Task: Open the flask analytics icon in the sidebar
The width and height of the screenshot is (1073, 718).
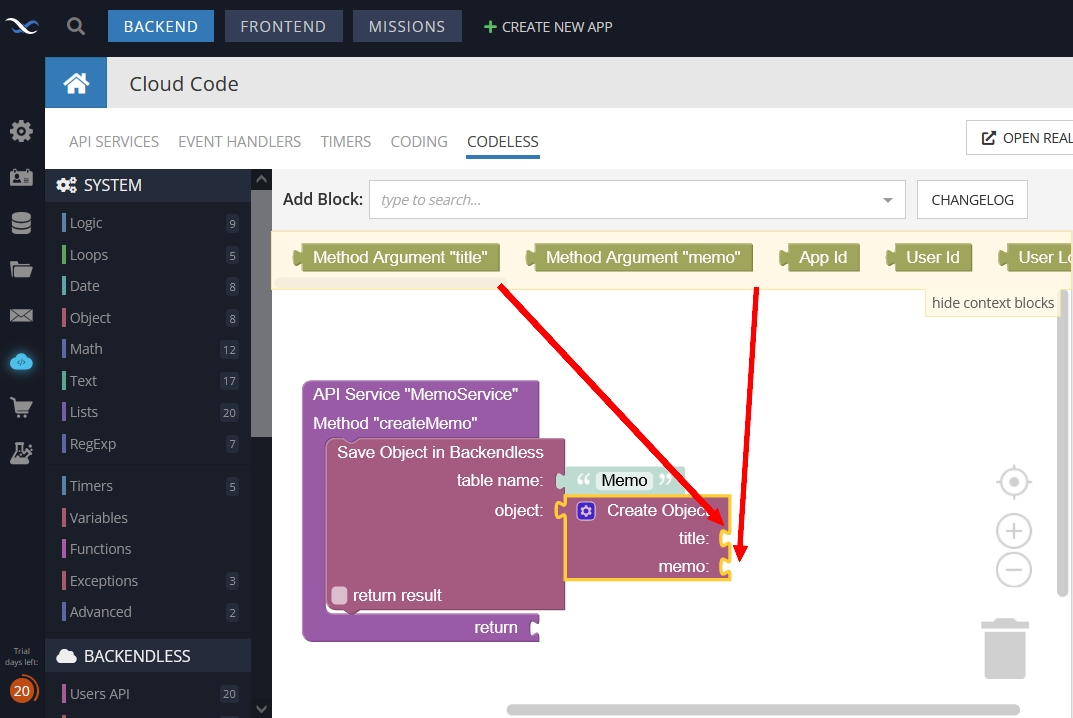Action: (21, 452)
